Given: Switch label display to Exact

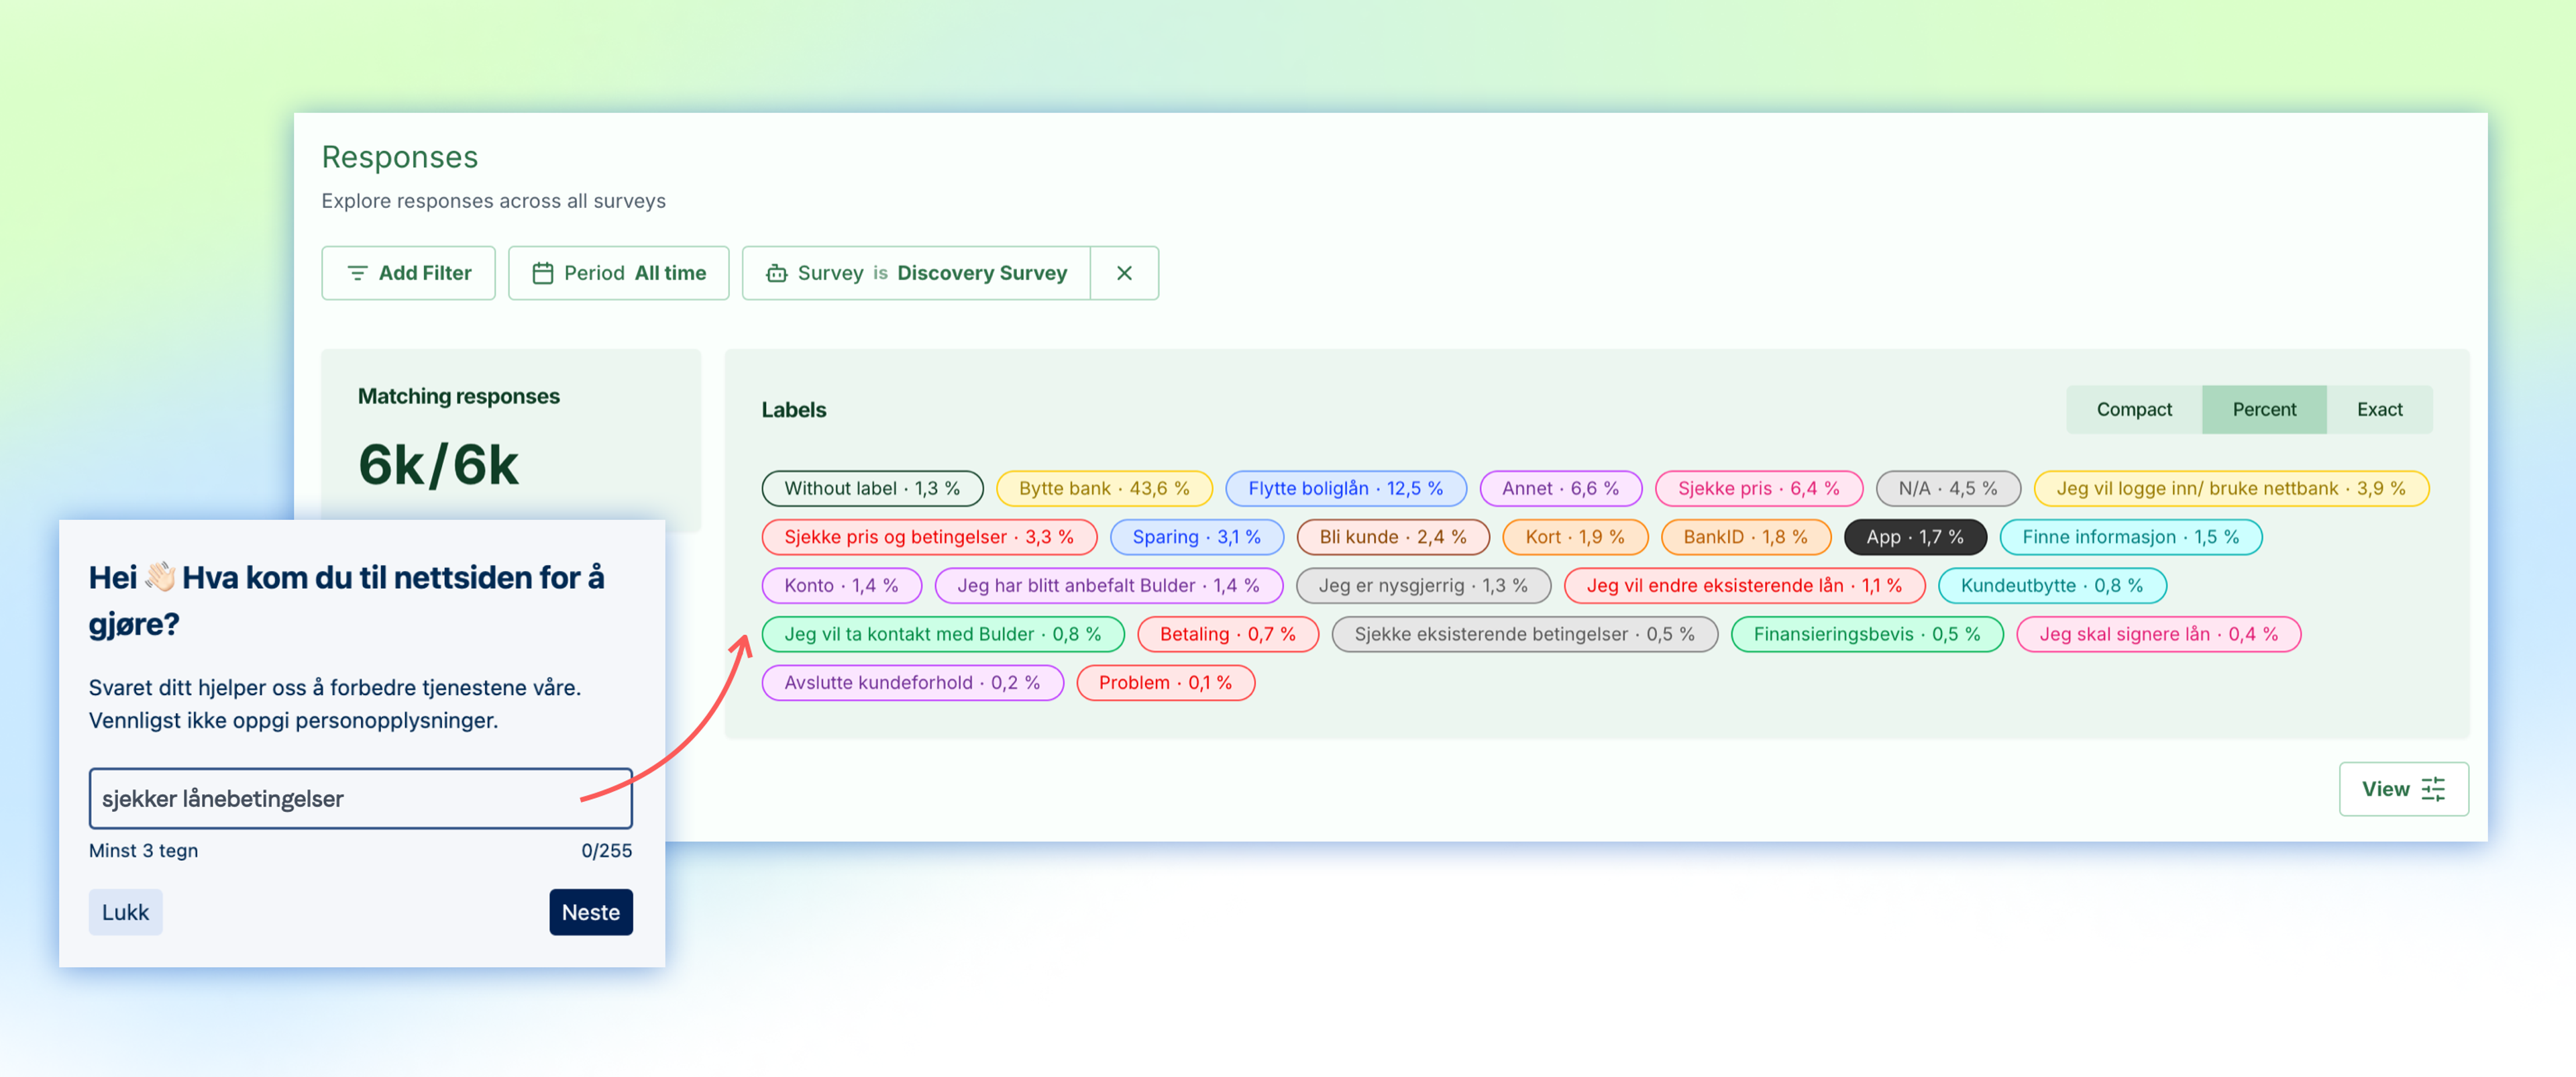Looking at the screenshot, I should coord(2379,409).
